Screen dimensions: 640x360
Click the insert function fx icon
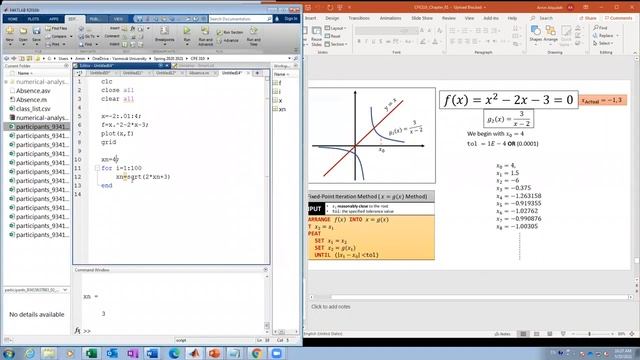[133, 29]
